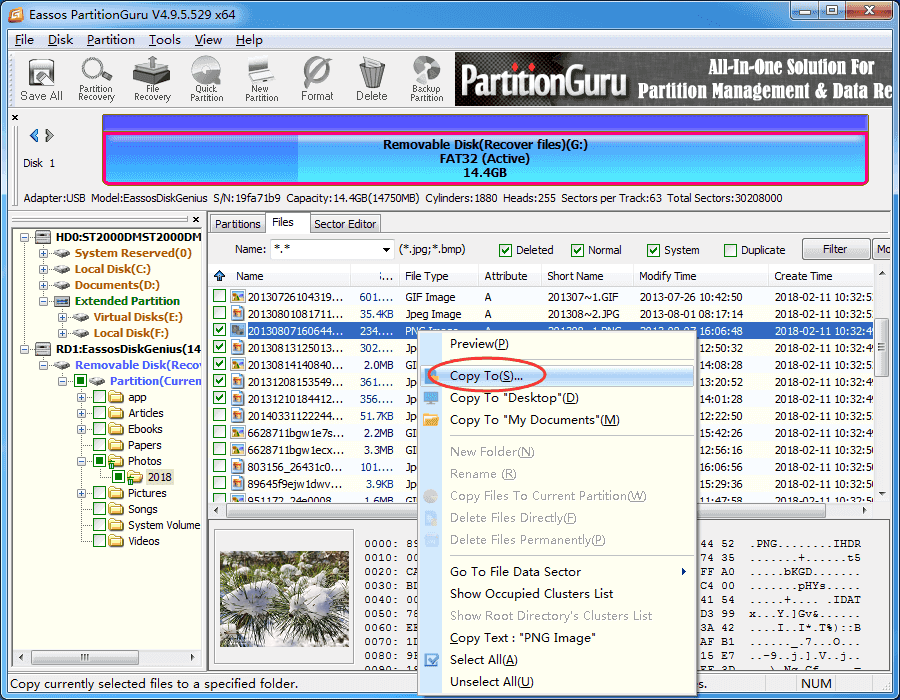This screenshot has width=900, height=700.
Task: Switch to the Partitions tab
Action: [238, 224]
